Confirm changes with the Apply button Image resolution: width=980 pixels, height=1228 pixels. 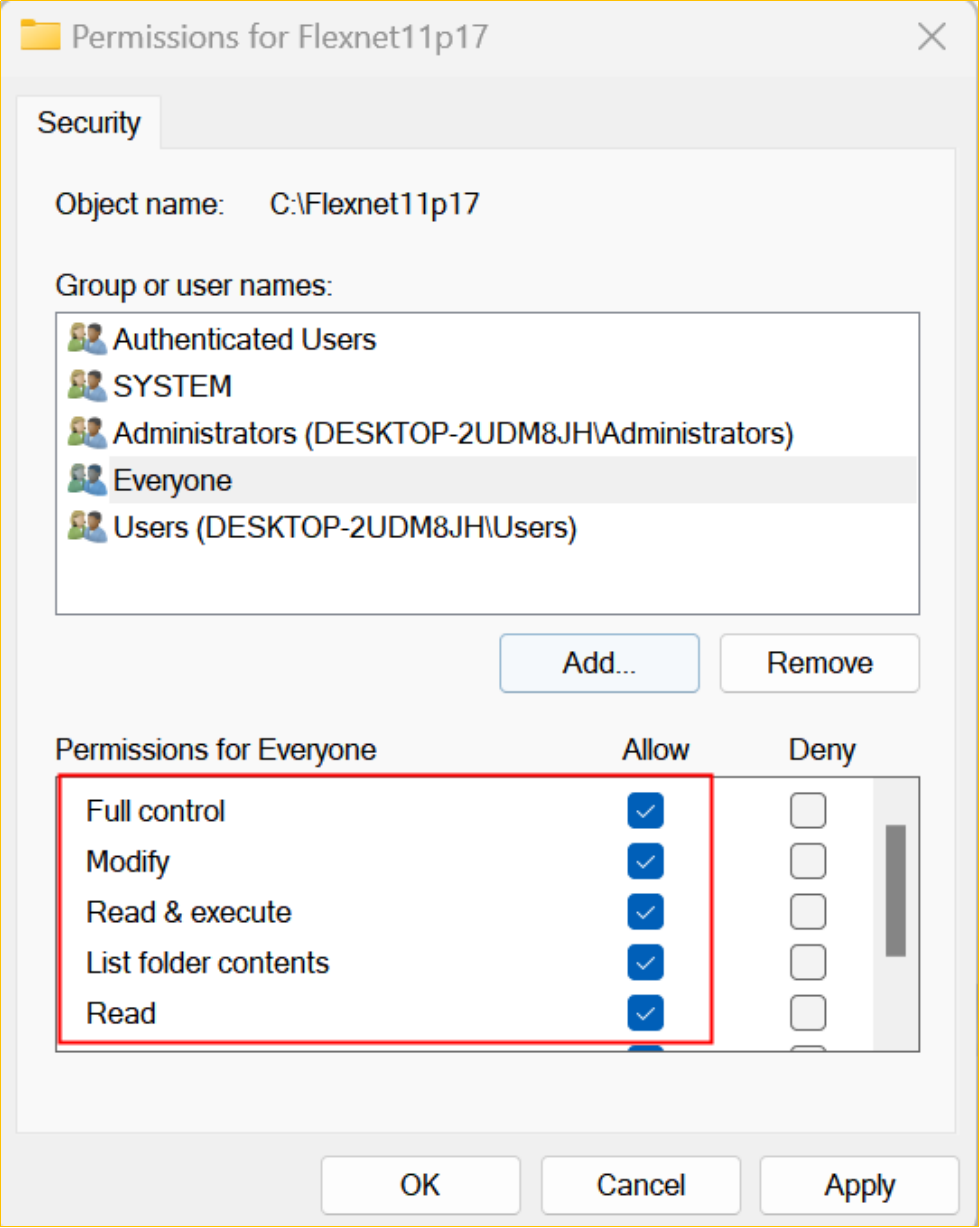click(859, 1185)
